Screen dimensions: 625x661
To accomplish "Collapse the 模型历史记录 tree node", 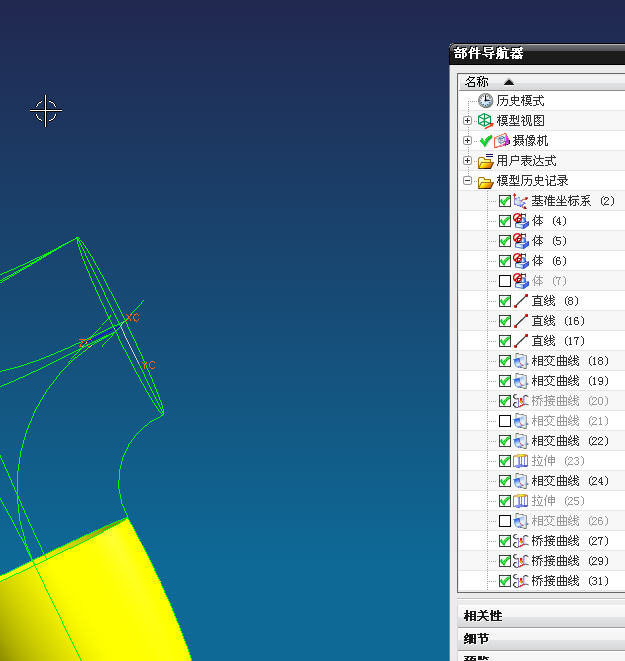I will pos(467,180).
